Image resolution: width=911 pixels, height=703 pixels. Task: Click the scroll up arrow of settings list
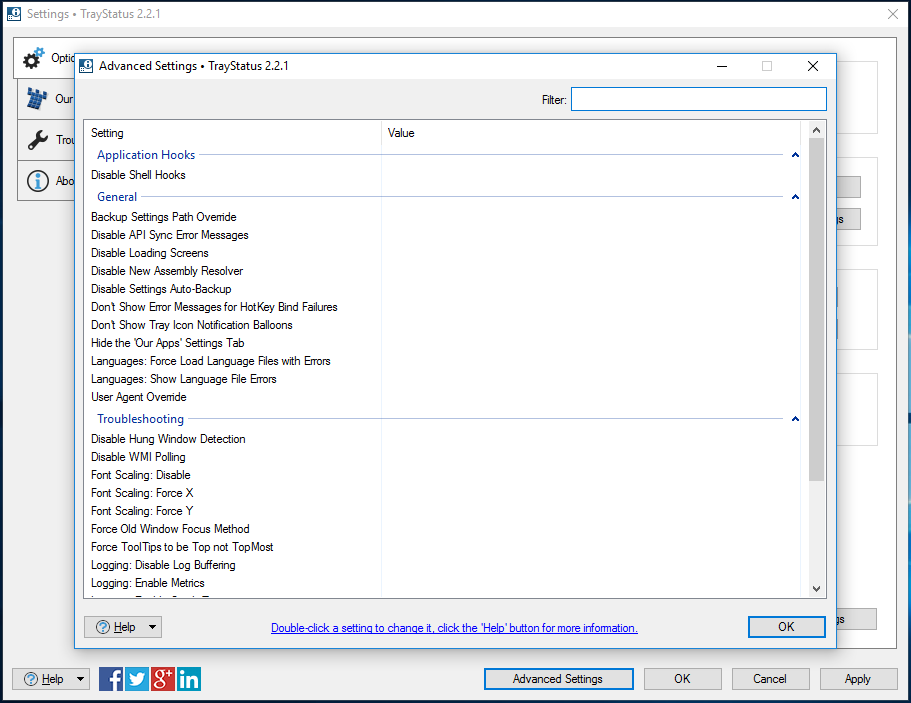[x=816, y=130]
